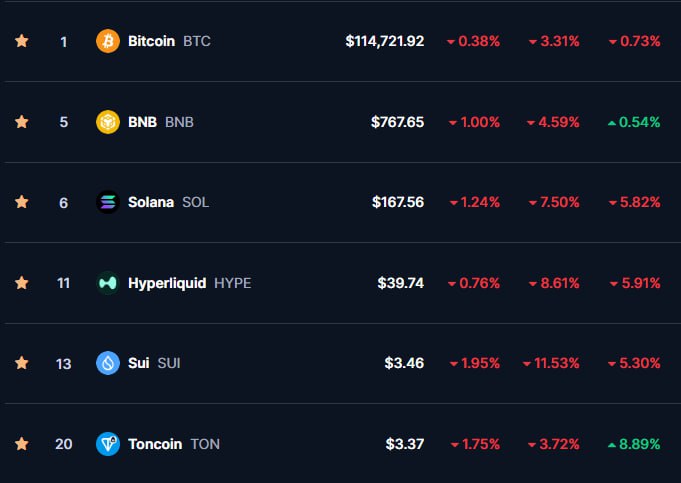Open the Toncoin name link
Image resolution: width=681 pixels, height=483 pixels.
[155, 444]
